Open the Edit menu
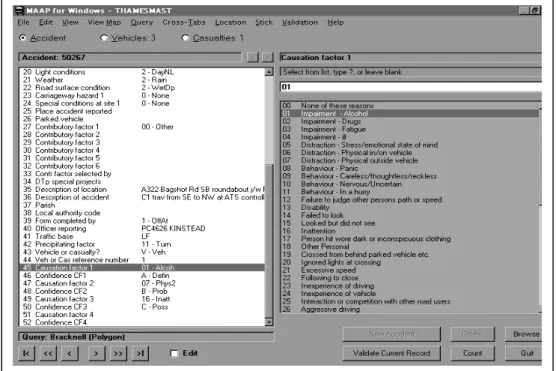Screen dimensions: 556x371 point(46,22)
